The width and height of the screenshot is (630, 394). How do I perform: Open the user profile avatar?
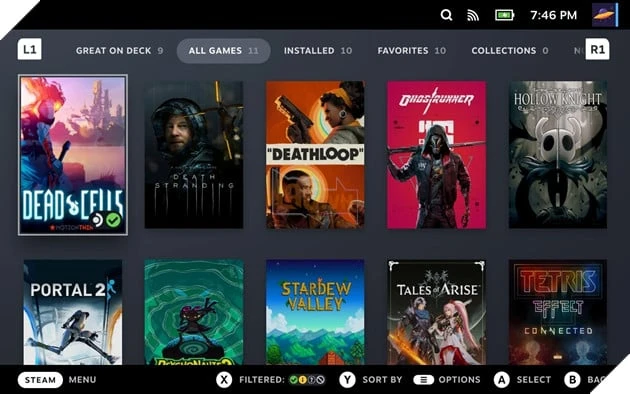(x=605, y=15)
